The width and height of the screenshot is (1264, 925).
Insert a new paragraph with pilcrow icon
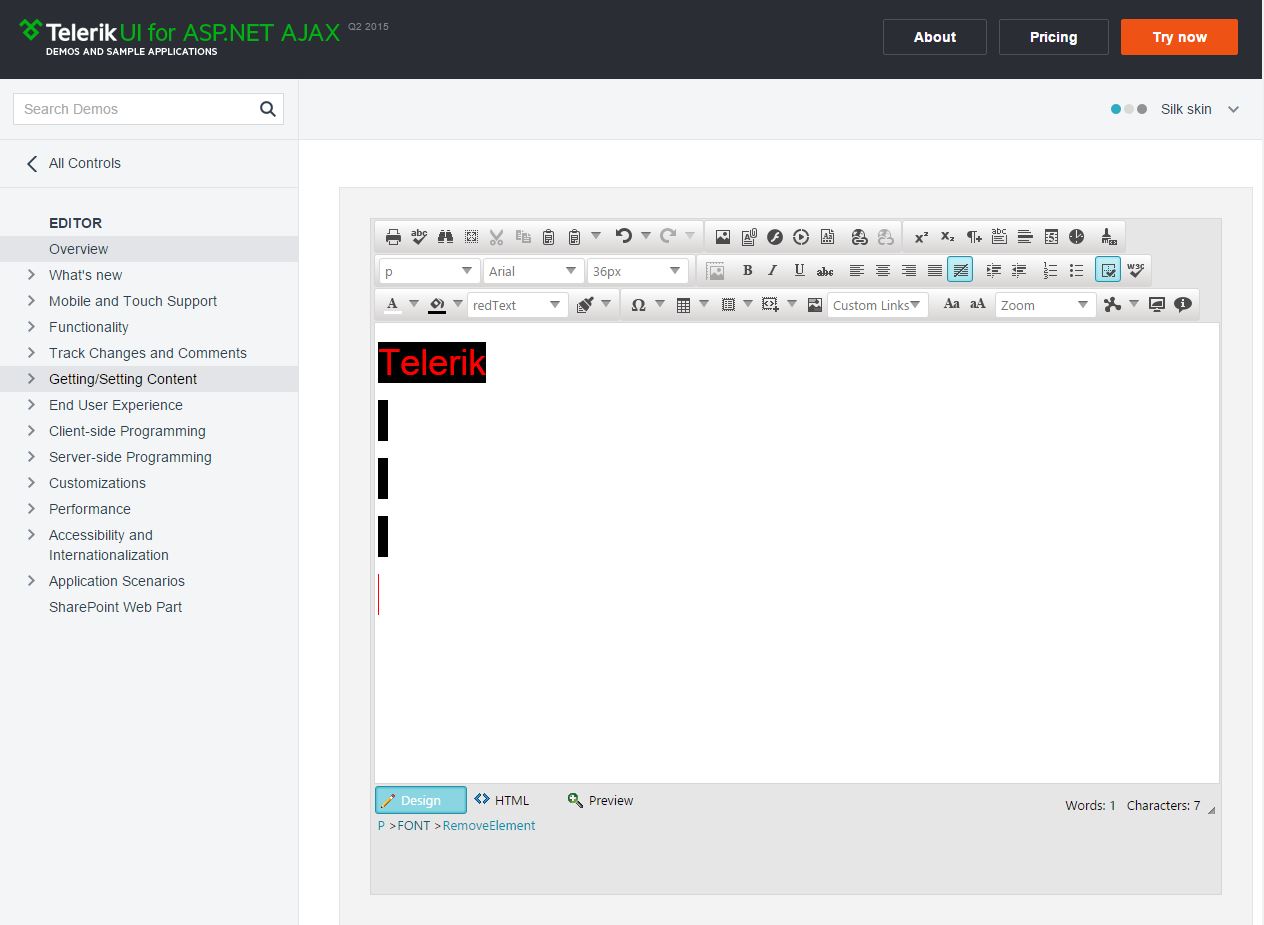pyautogui.click(x=973, y=237)
